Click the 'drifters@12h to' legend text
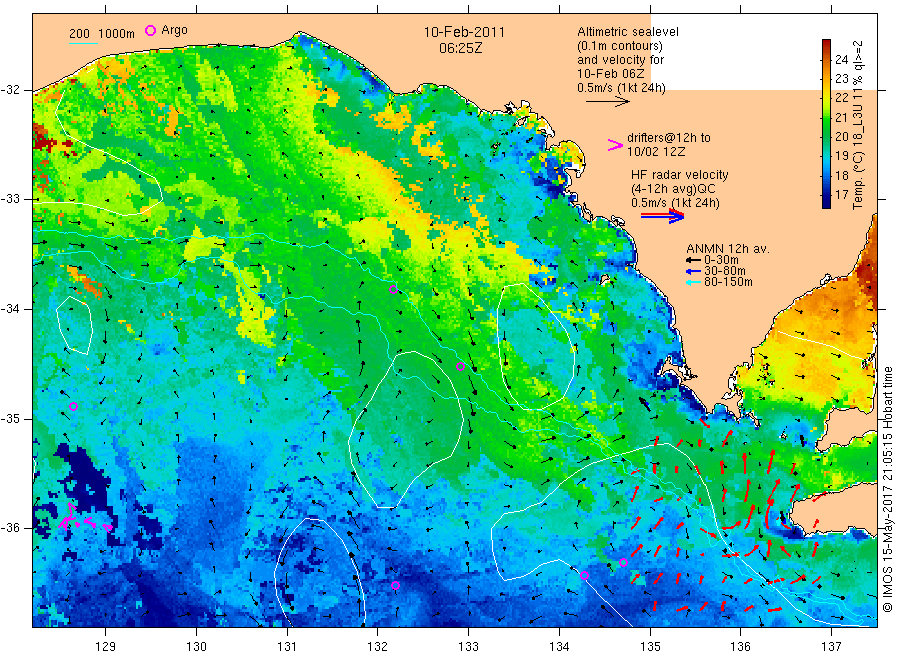 pyautogui.click(x=669, y=138)
